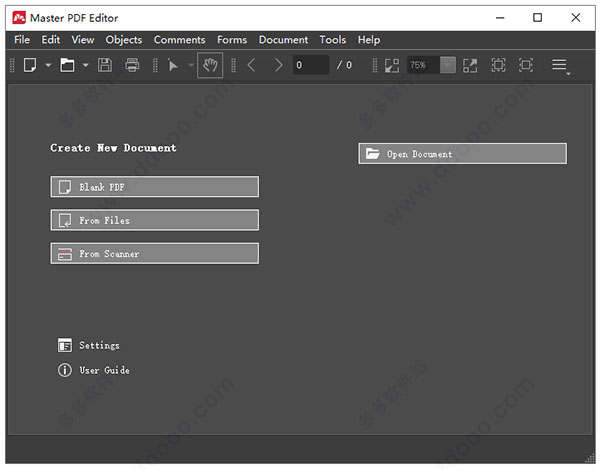Go to previous page arrow
600x469 pixels.
(x=251, y=65)
